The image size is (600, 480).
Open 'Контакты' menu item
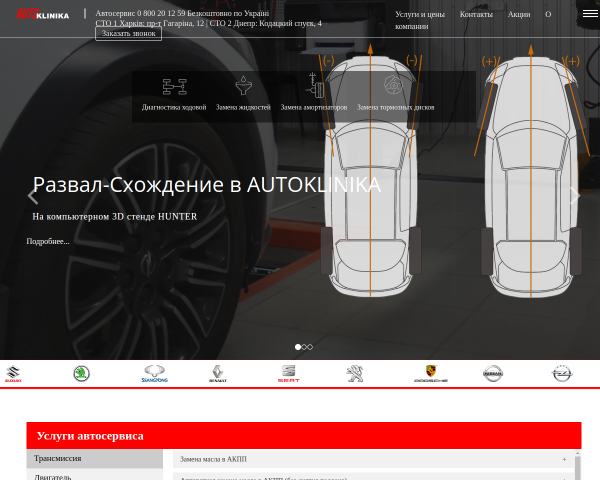point(476,15)
